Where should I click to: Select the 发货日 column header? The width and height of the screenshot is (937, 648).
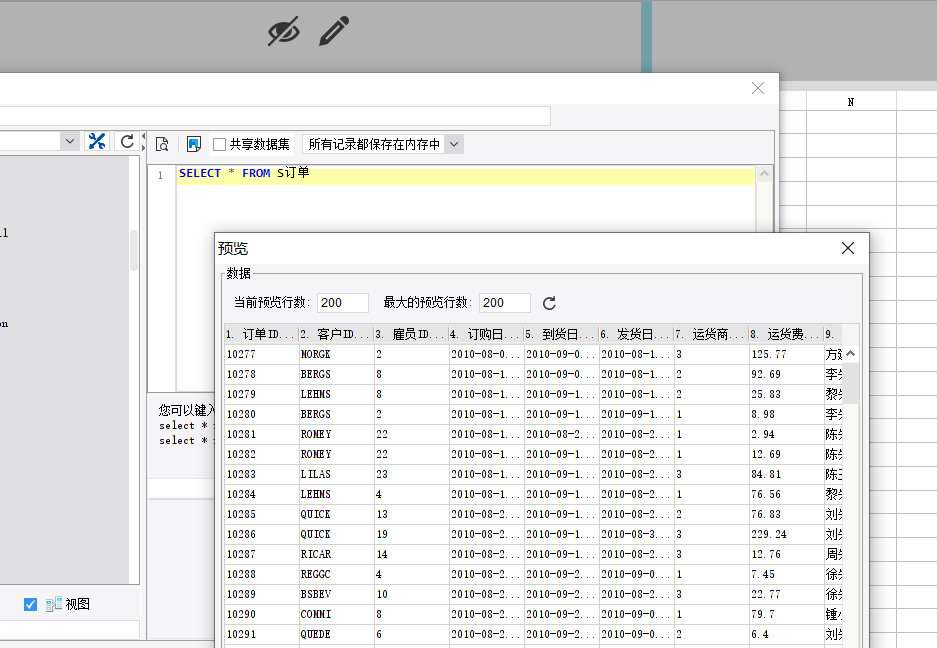pyautogui.click(x=636, y=334)
